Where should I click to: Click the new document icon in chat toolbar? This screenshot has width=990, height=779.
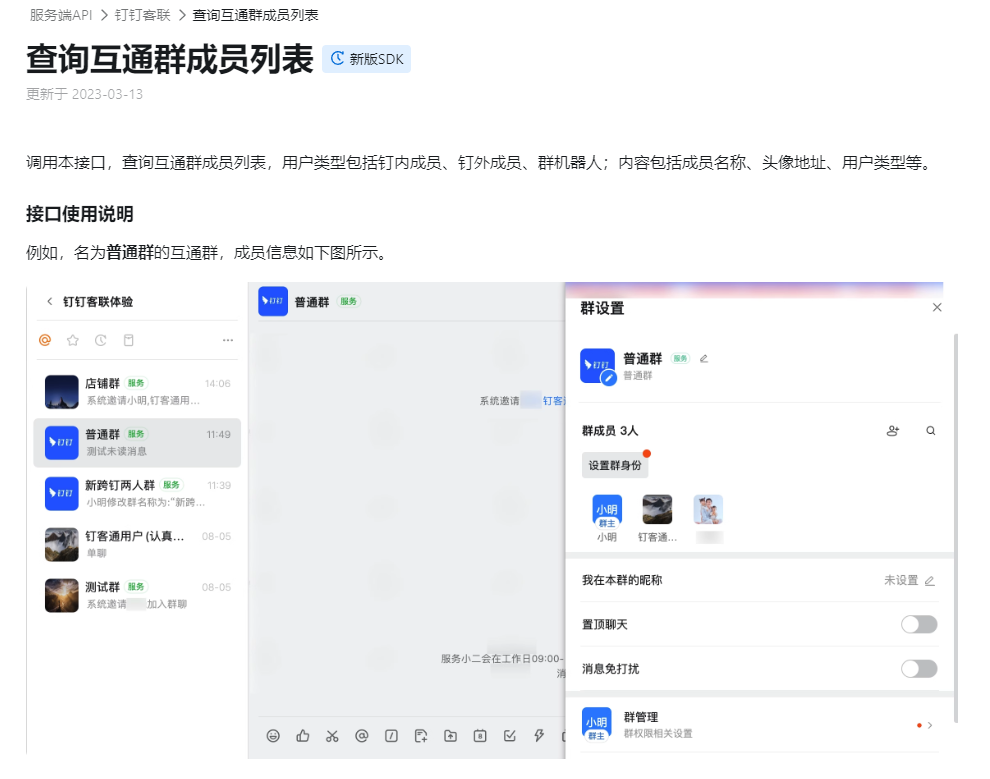(420, 735)
